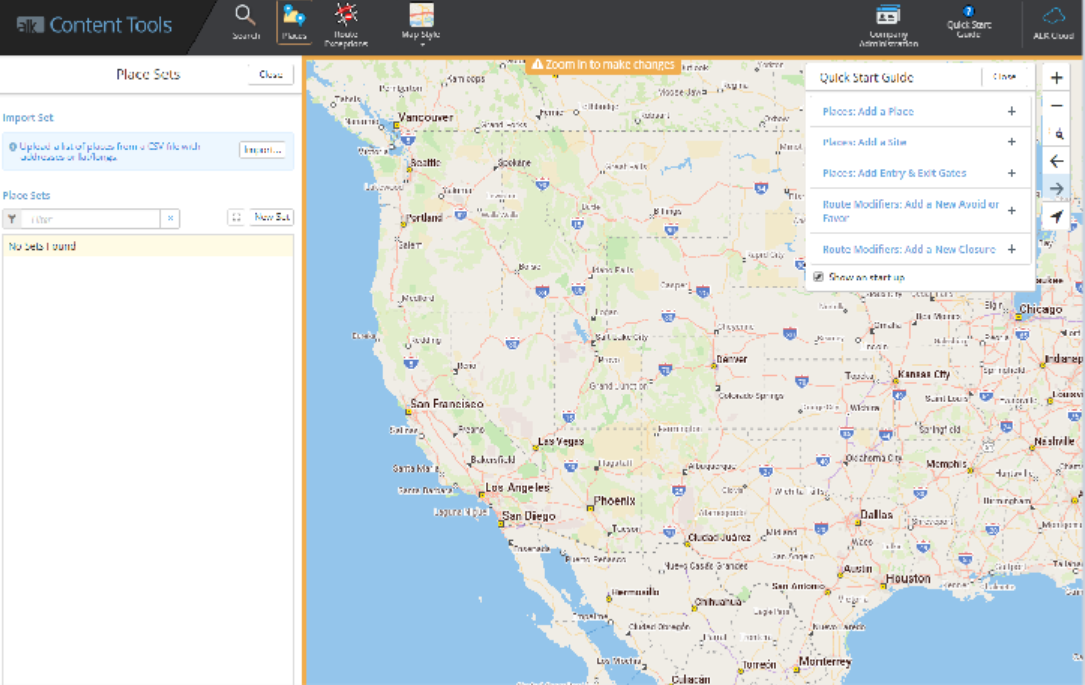Open Quick Start Guide from top bar
Screen dimensions: 1085x685
click(967, 22)
